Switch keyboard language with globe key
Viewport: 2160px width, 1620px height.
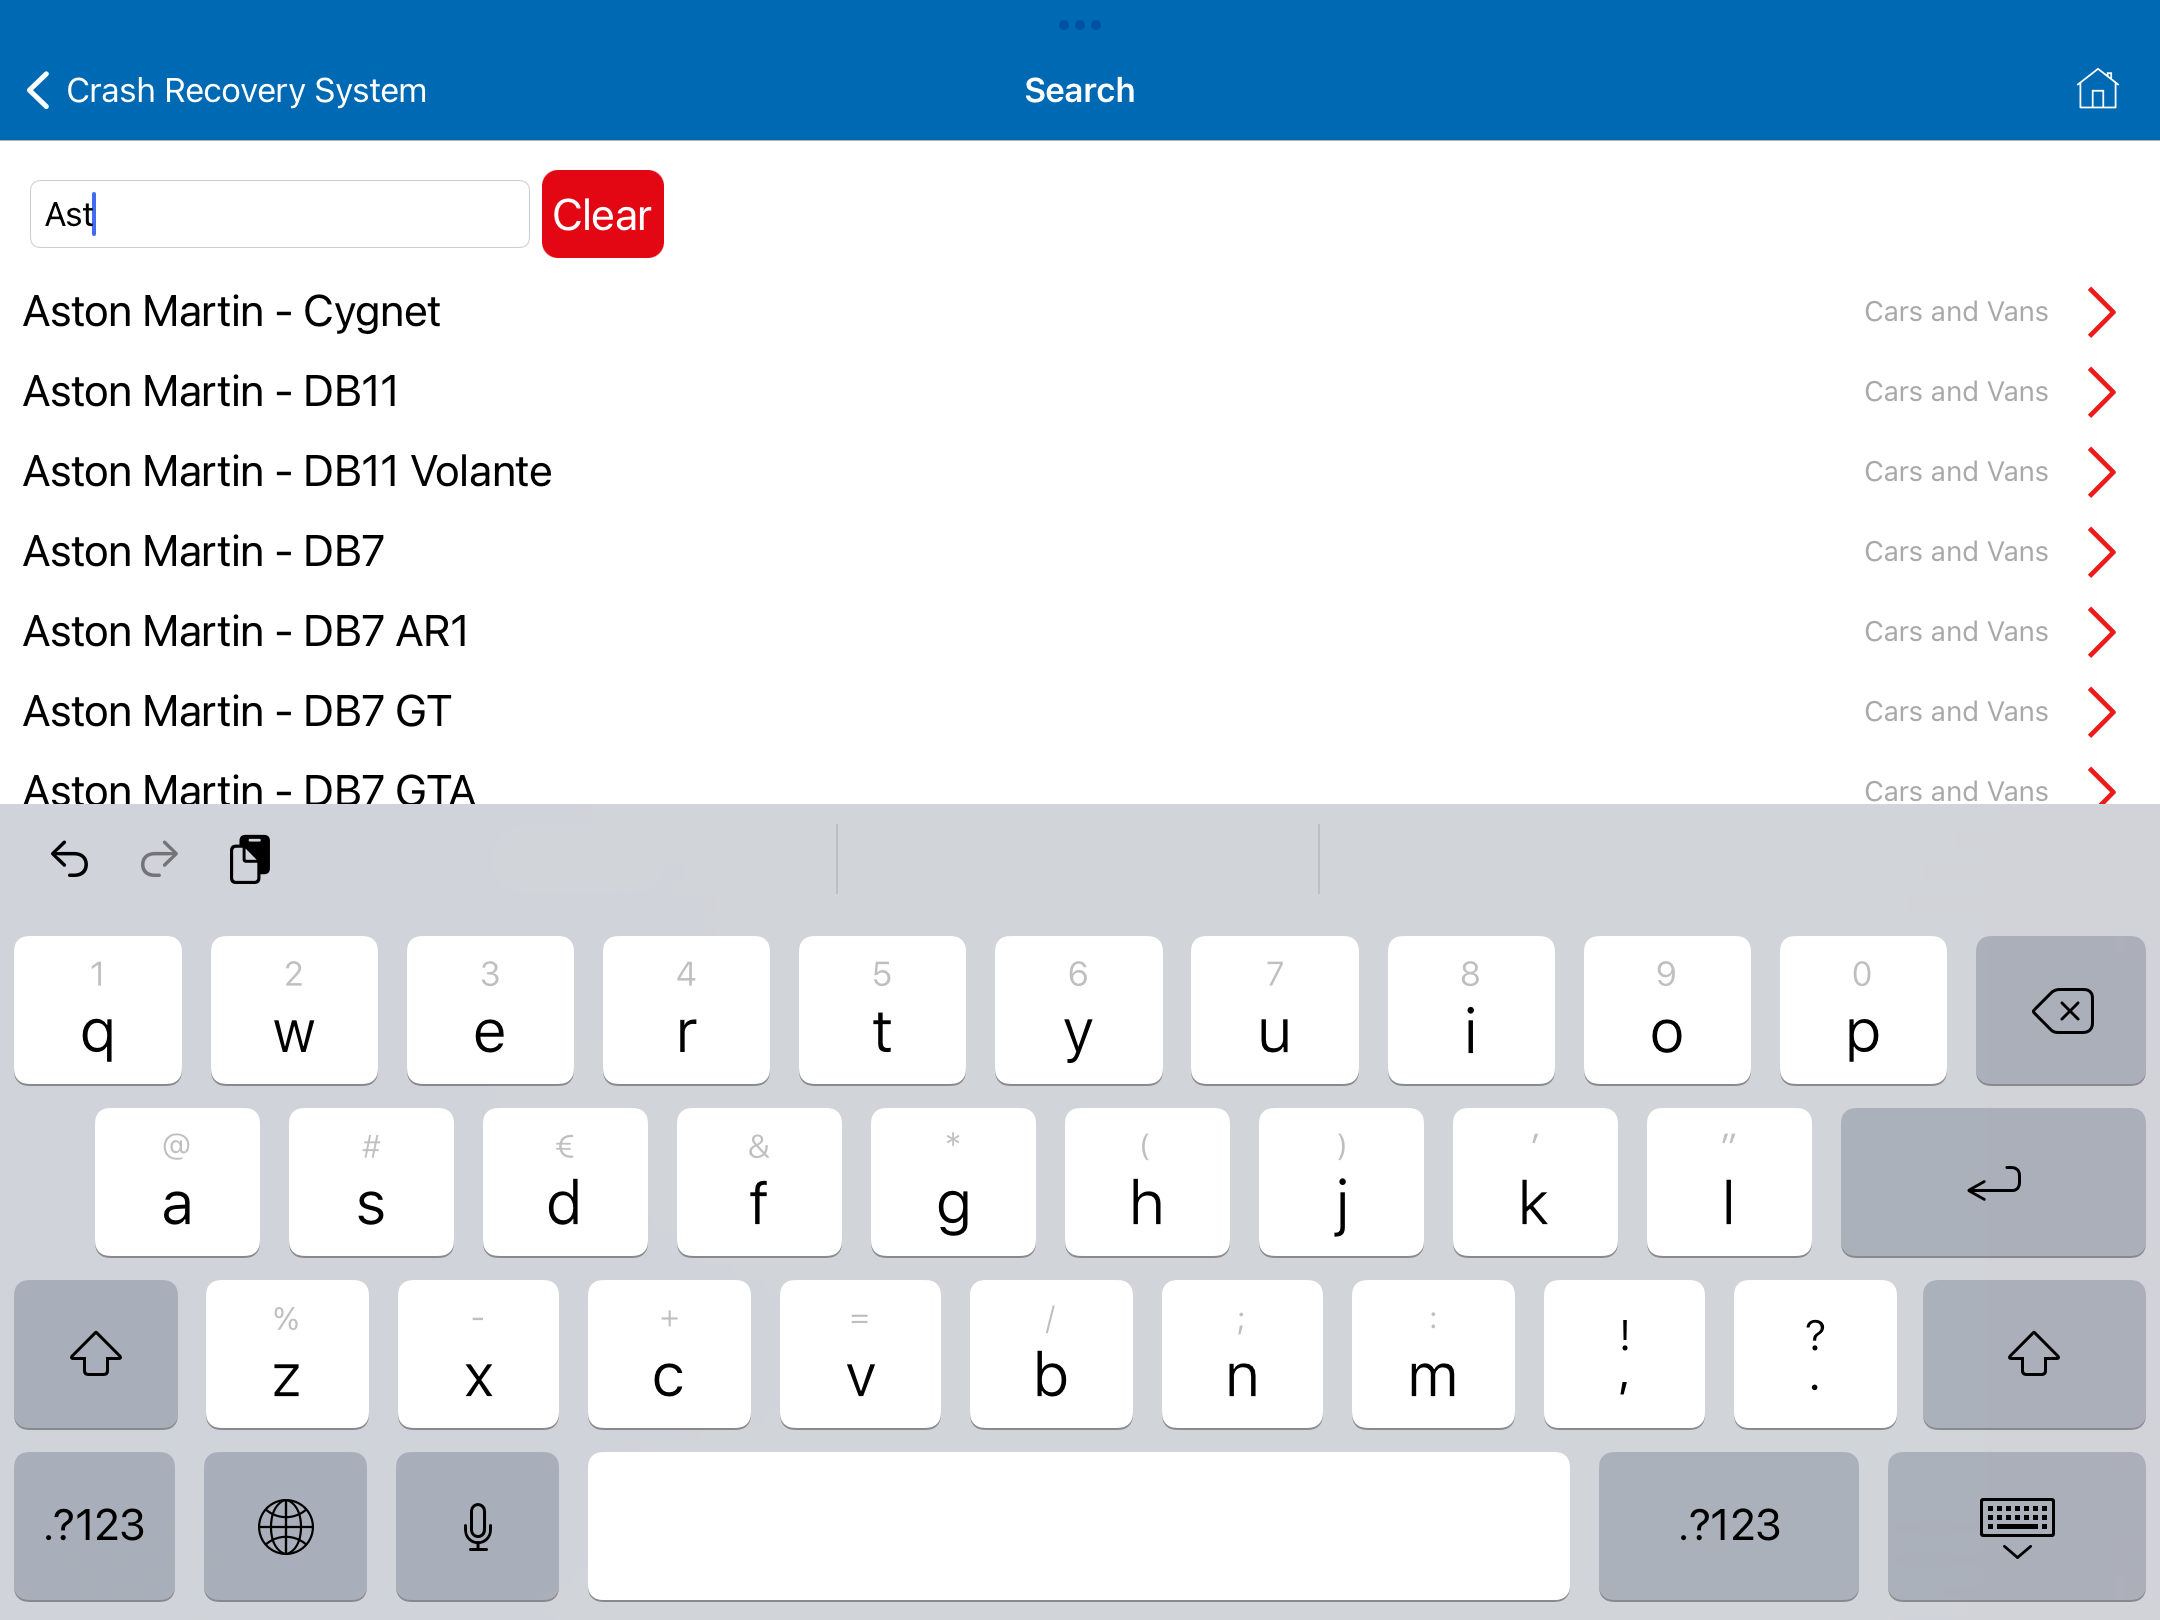pos(286,1526)
